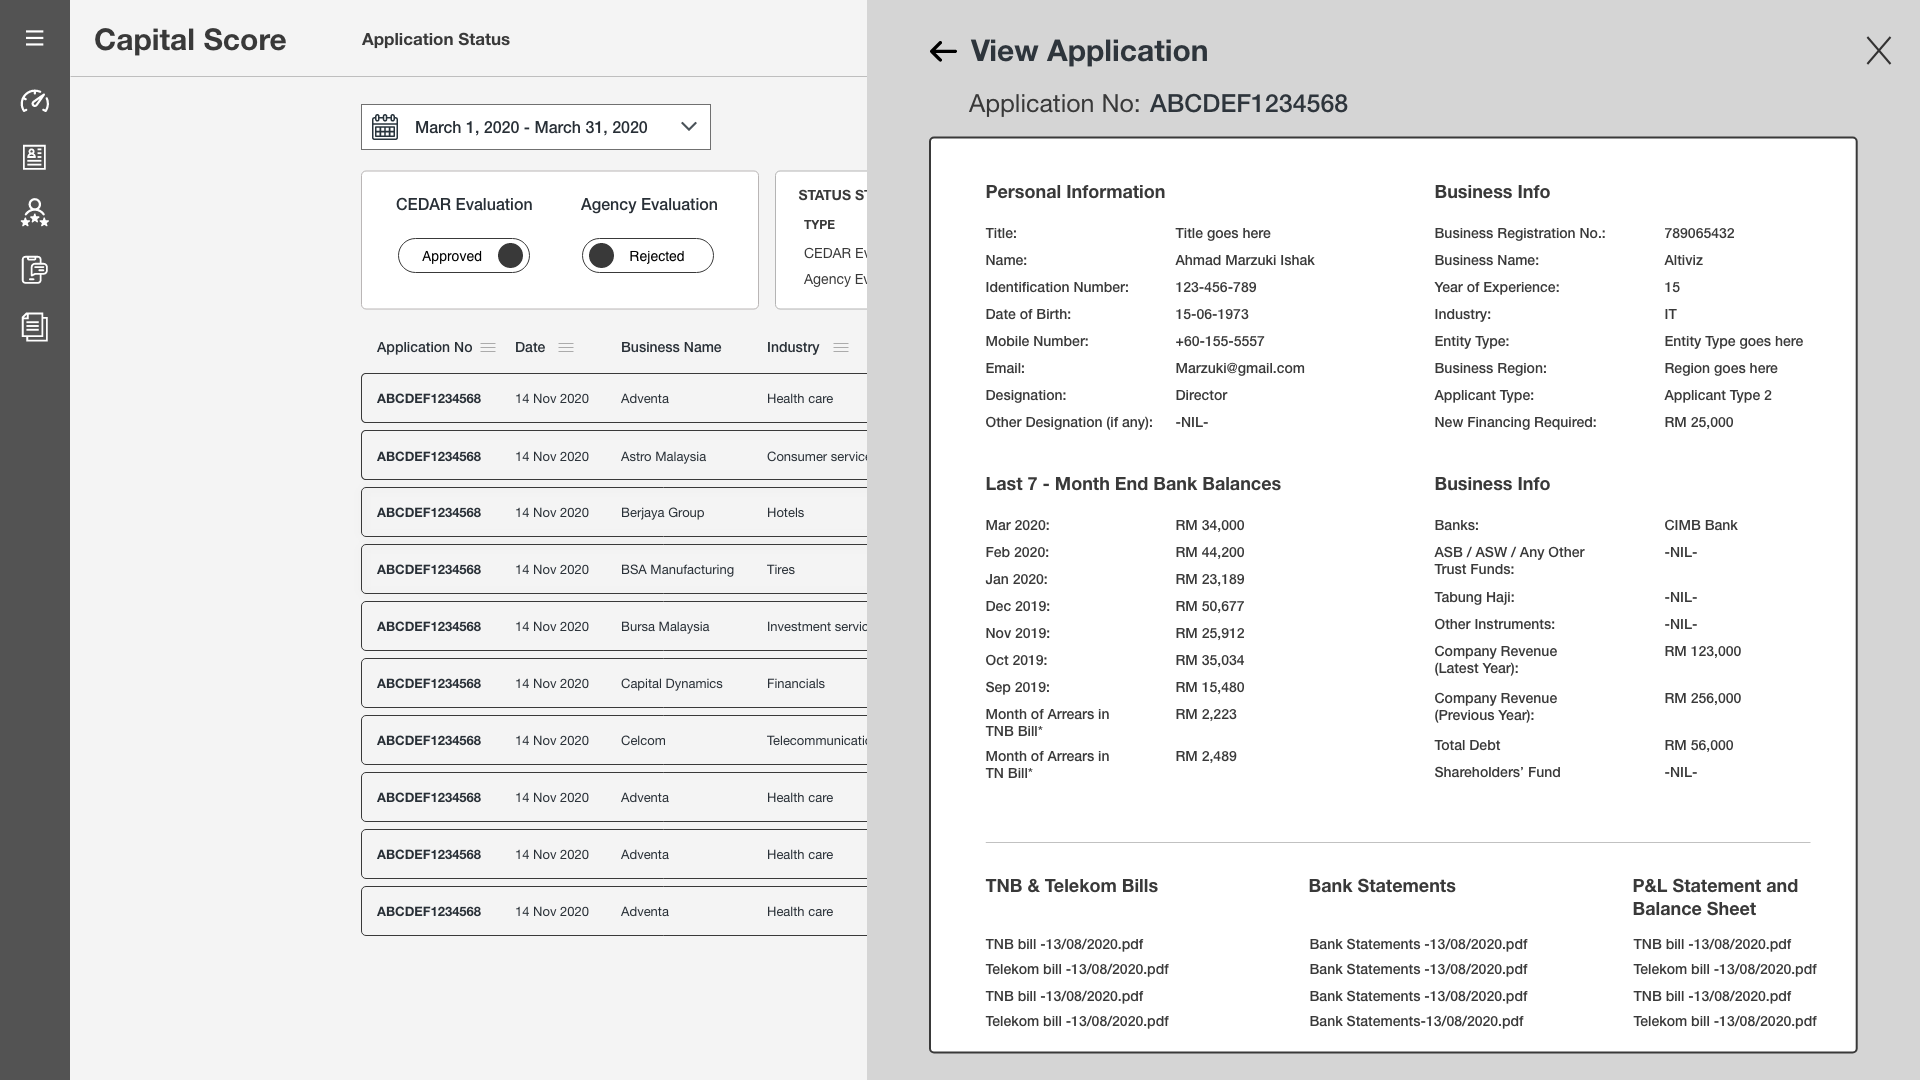Image resolution: width=1920 pixels, height=1080 pixels.
Task: Click the back arrow beside View Application
Action: coord(941,50)
